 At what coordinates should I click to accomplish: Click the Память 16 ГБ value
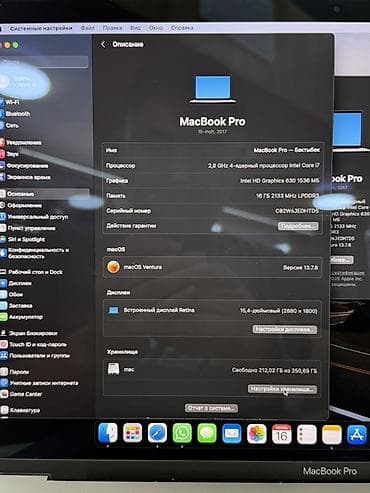pyautogui.click(x=287, y=196)
